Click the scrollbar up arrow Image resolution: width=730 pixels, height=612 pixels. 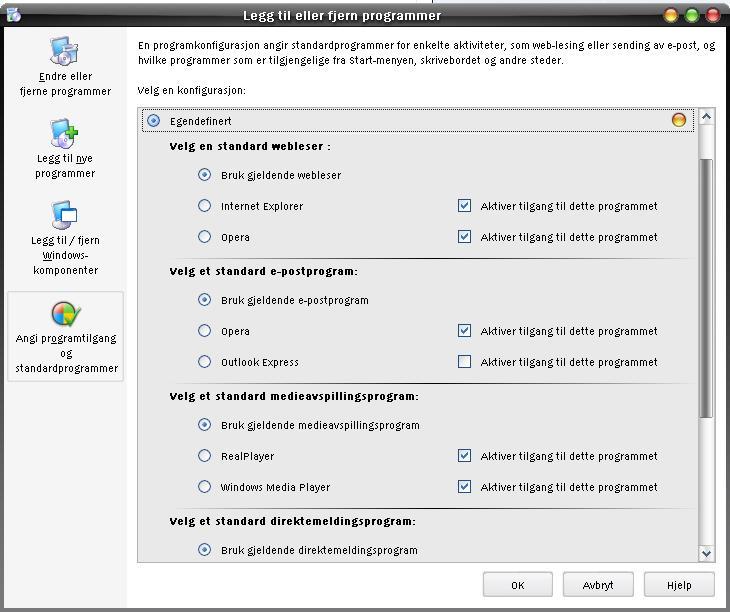coord(706,117)
